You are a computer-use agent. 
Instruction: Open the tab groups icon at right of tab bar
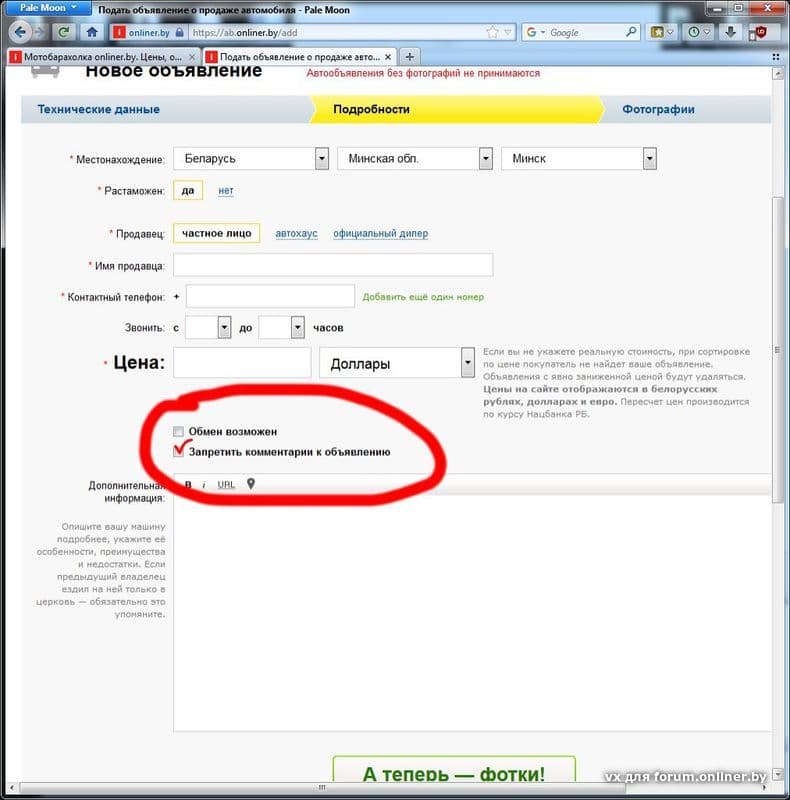coord(776,57)
